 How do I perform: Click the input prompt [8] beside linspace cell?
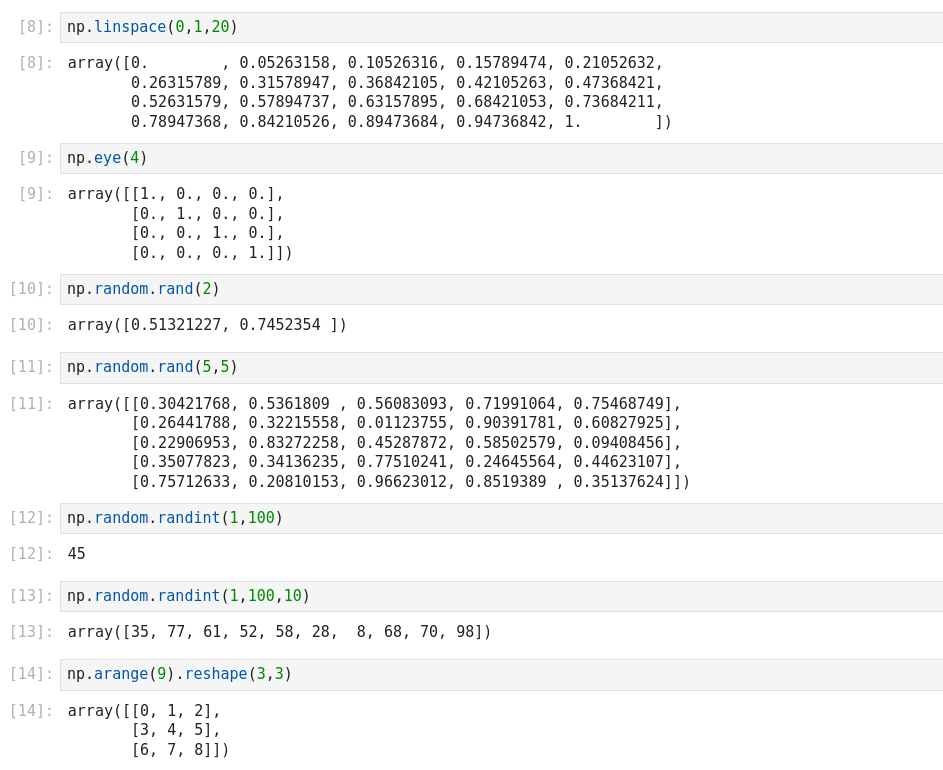(35, 27)
